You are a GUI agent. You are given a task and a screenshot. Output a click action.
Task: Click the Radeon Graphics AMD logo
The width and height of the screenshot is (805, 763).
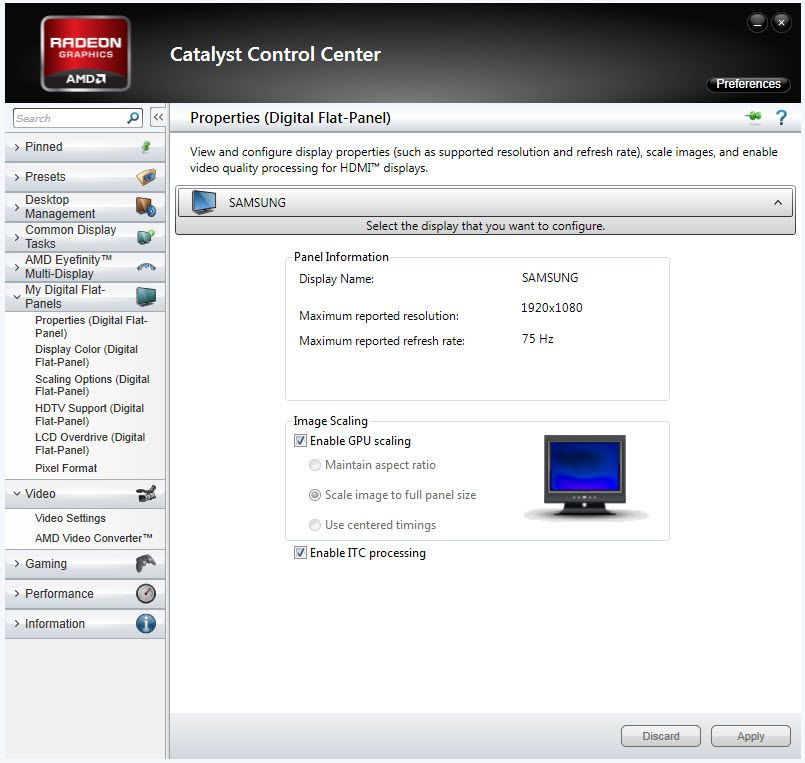86,53
